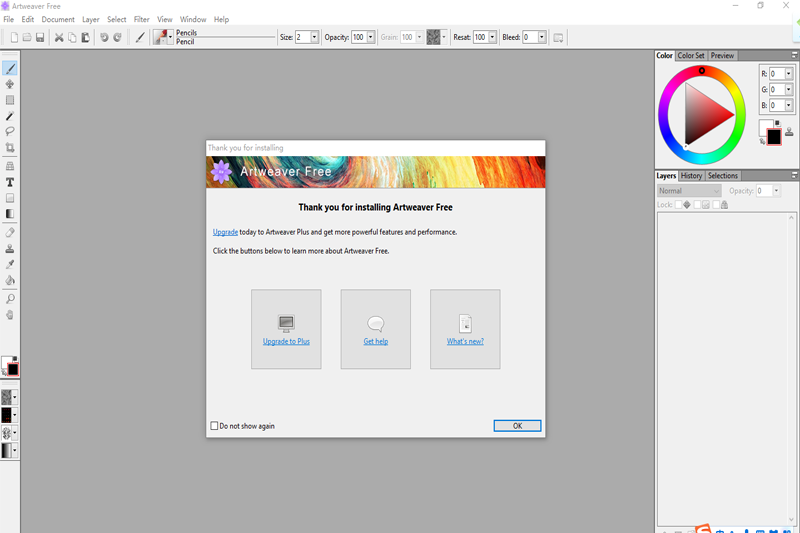Viewport: 800px width, 533px height.
Task: Click the Upgrade hyperlink in the dialog text
Action: 225,232
